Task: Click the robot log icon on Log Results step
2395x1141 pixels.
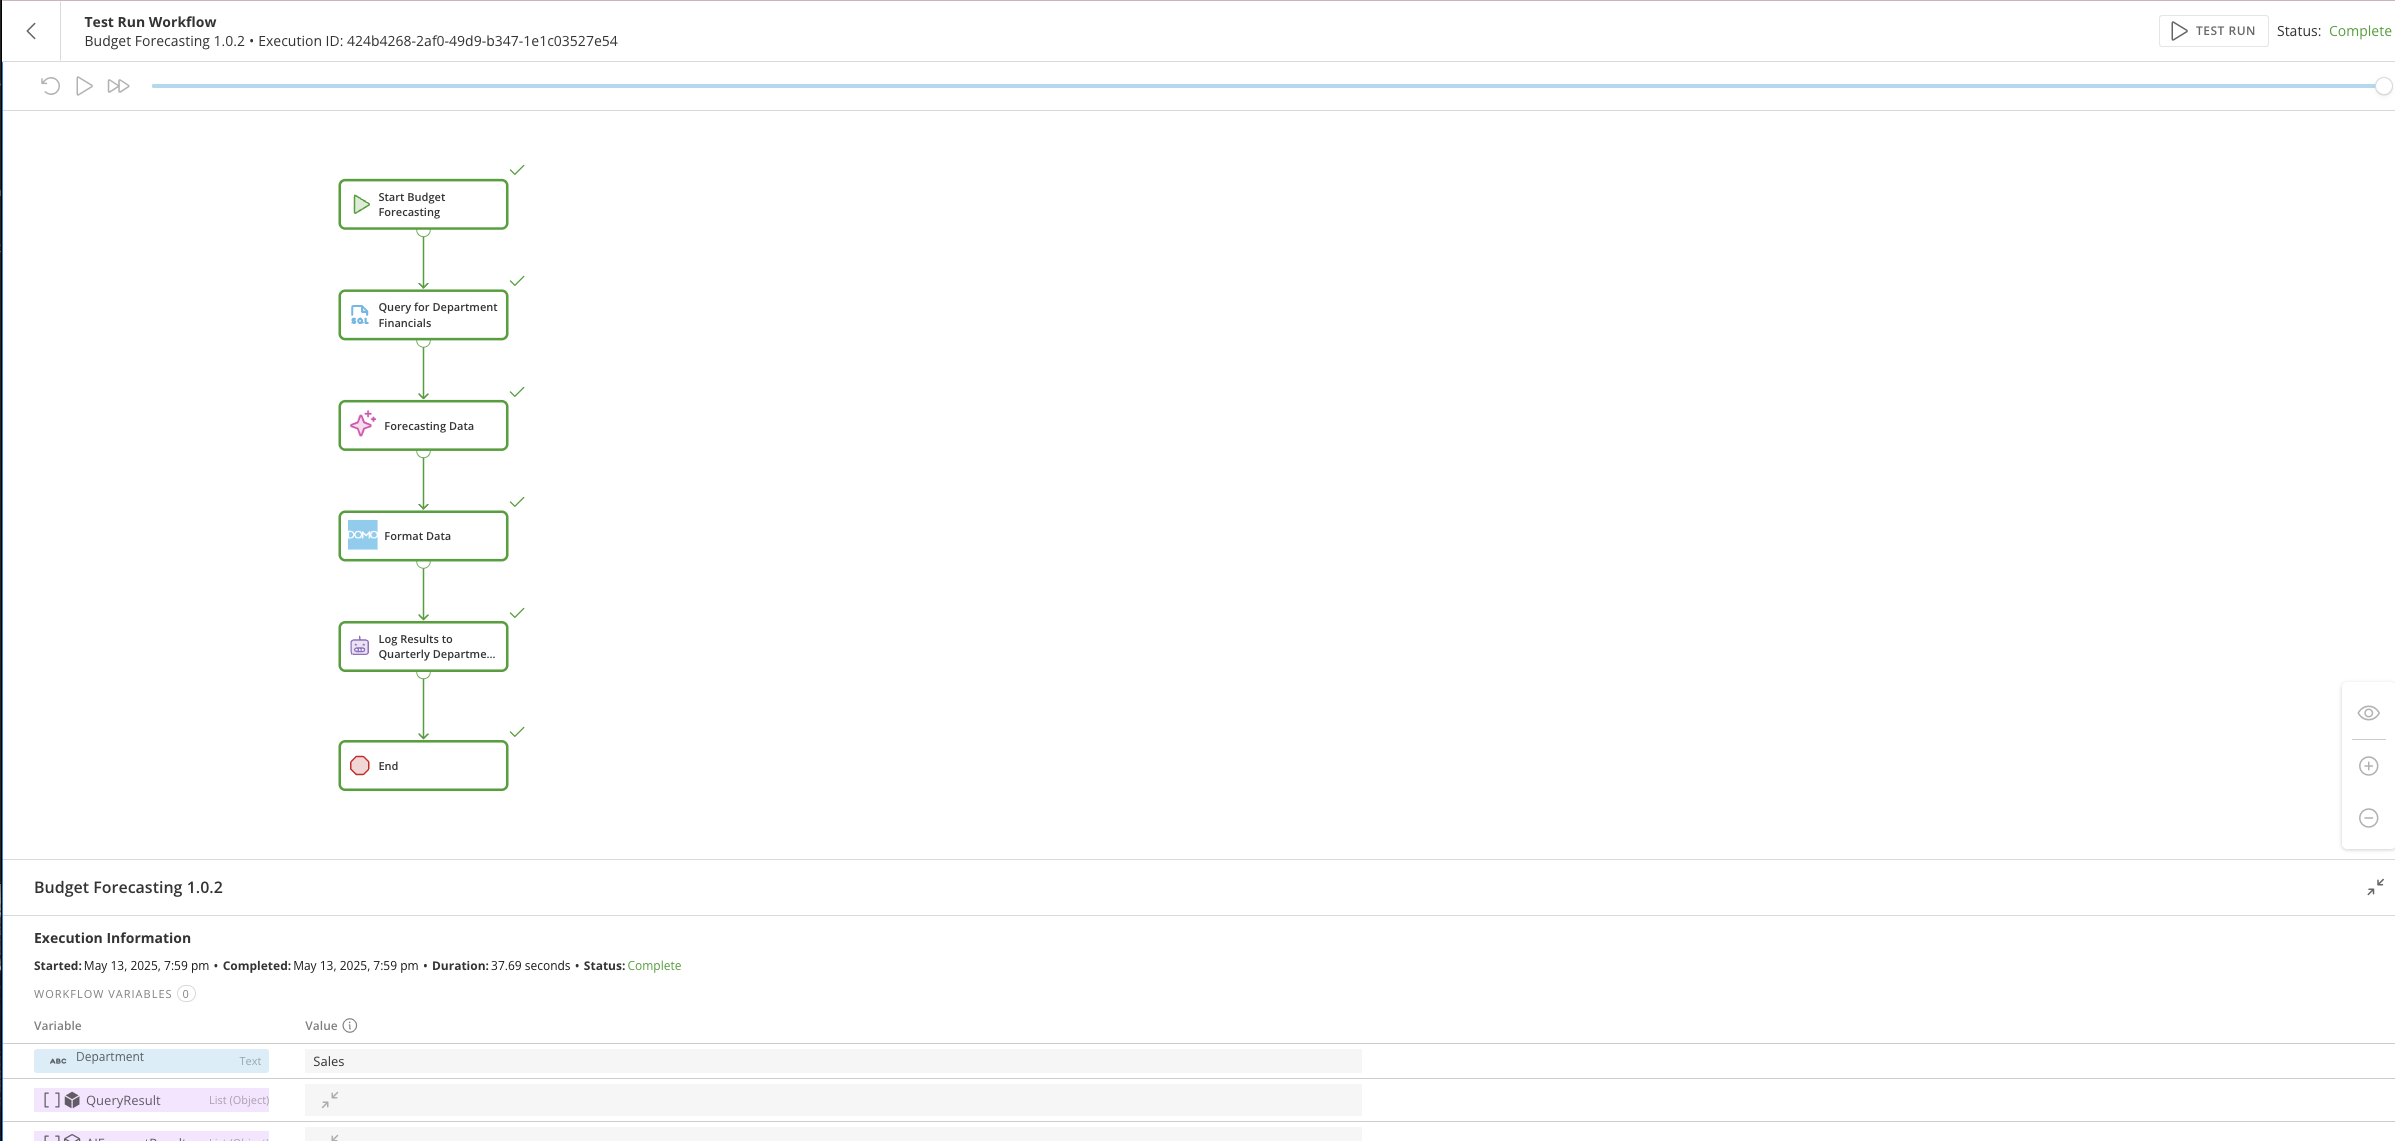Action: pos(360,646)
